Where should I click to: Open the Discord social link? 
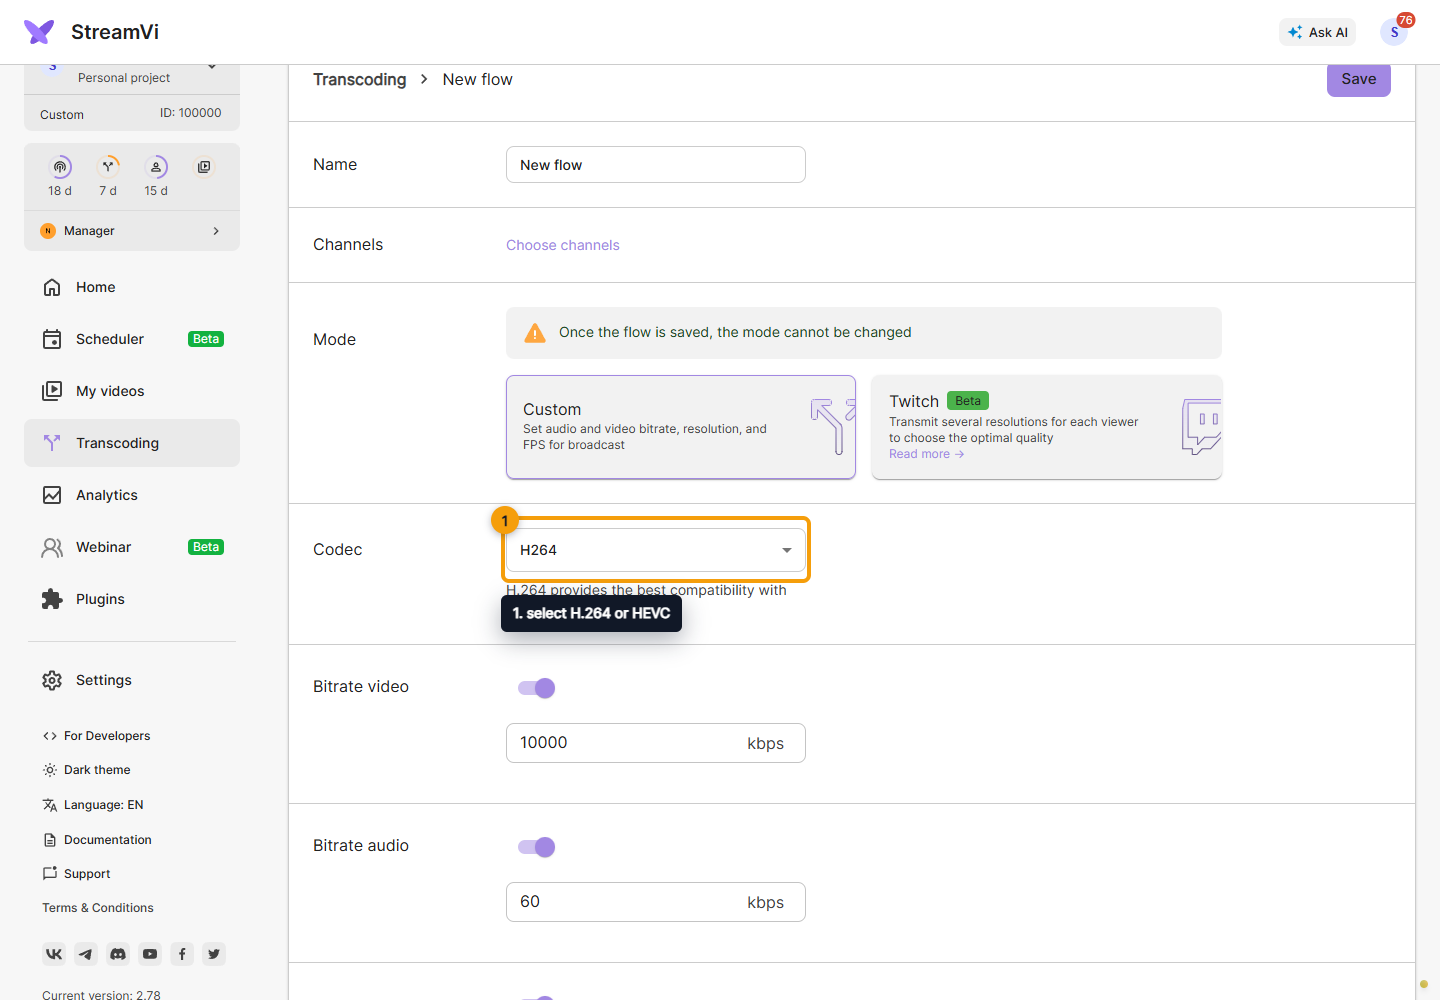pos(118,954)
